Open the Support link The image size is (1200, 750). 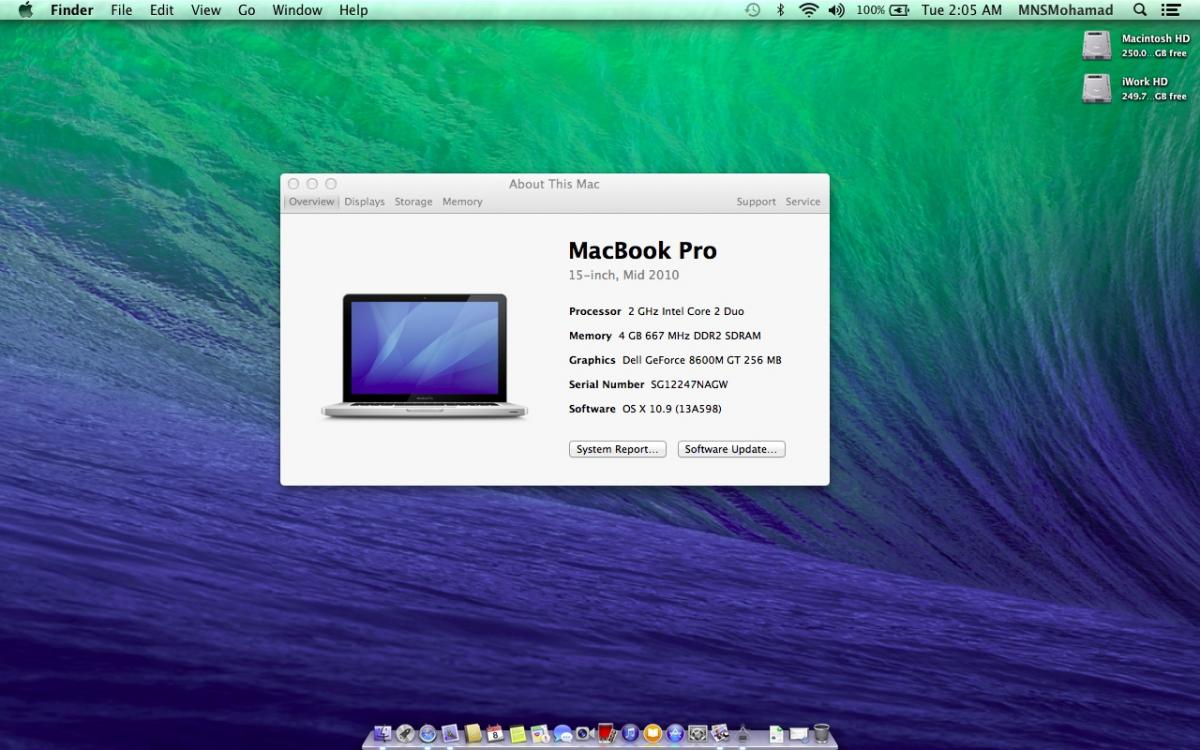(x=756, y=202)
